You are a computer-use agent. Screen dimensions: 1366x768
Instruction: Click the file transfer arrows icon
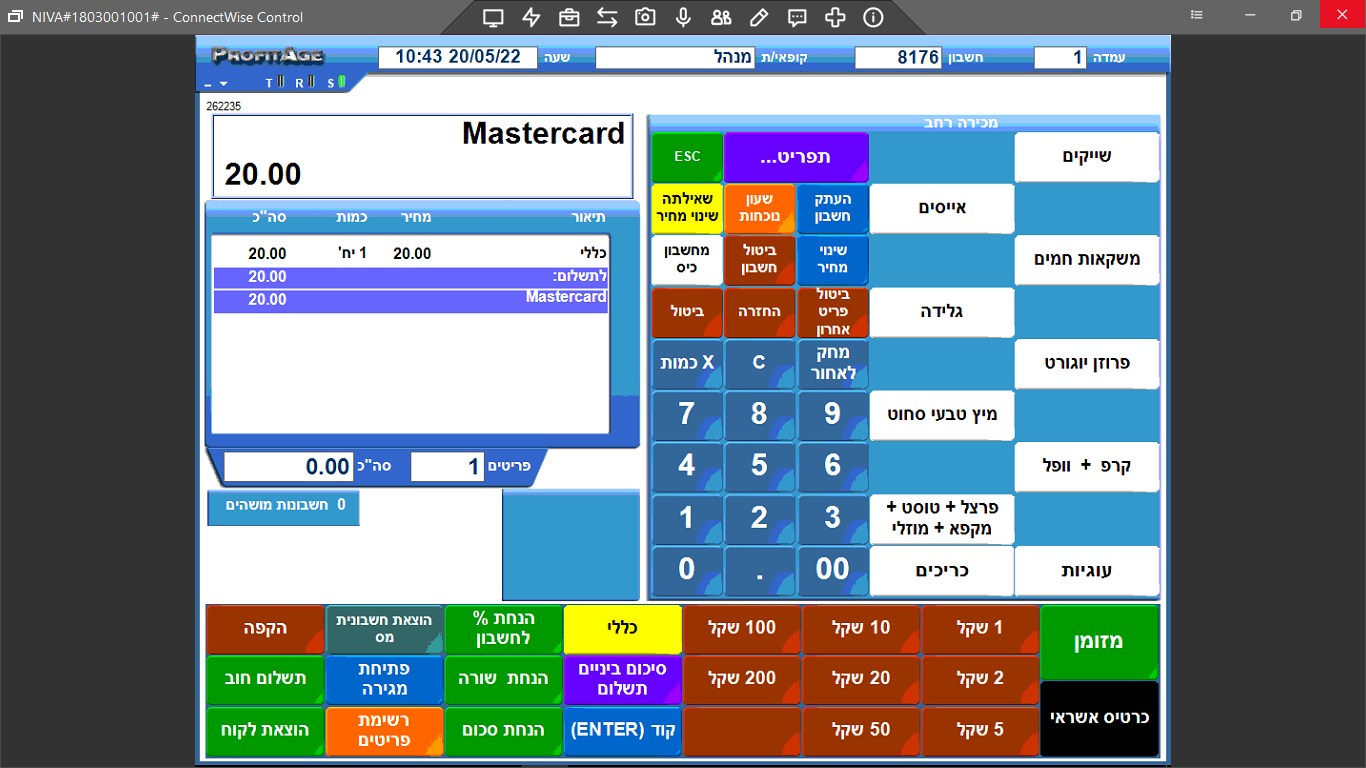tap(607, 17)
